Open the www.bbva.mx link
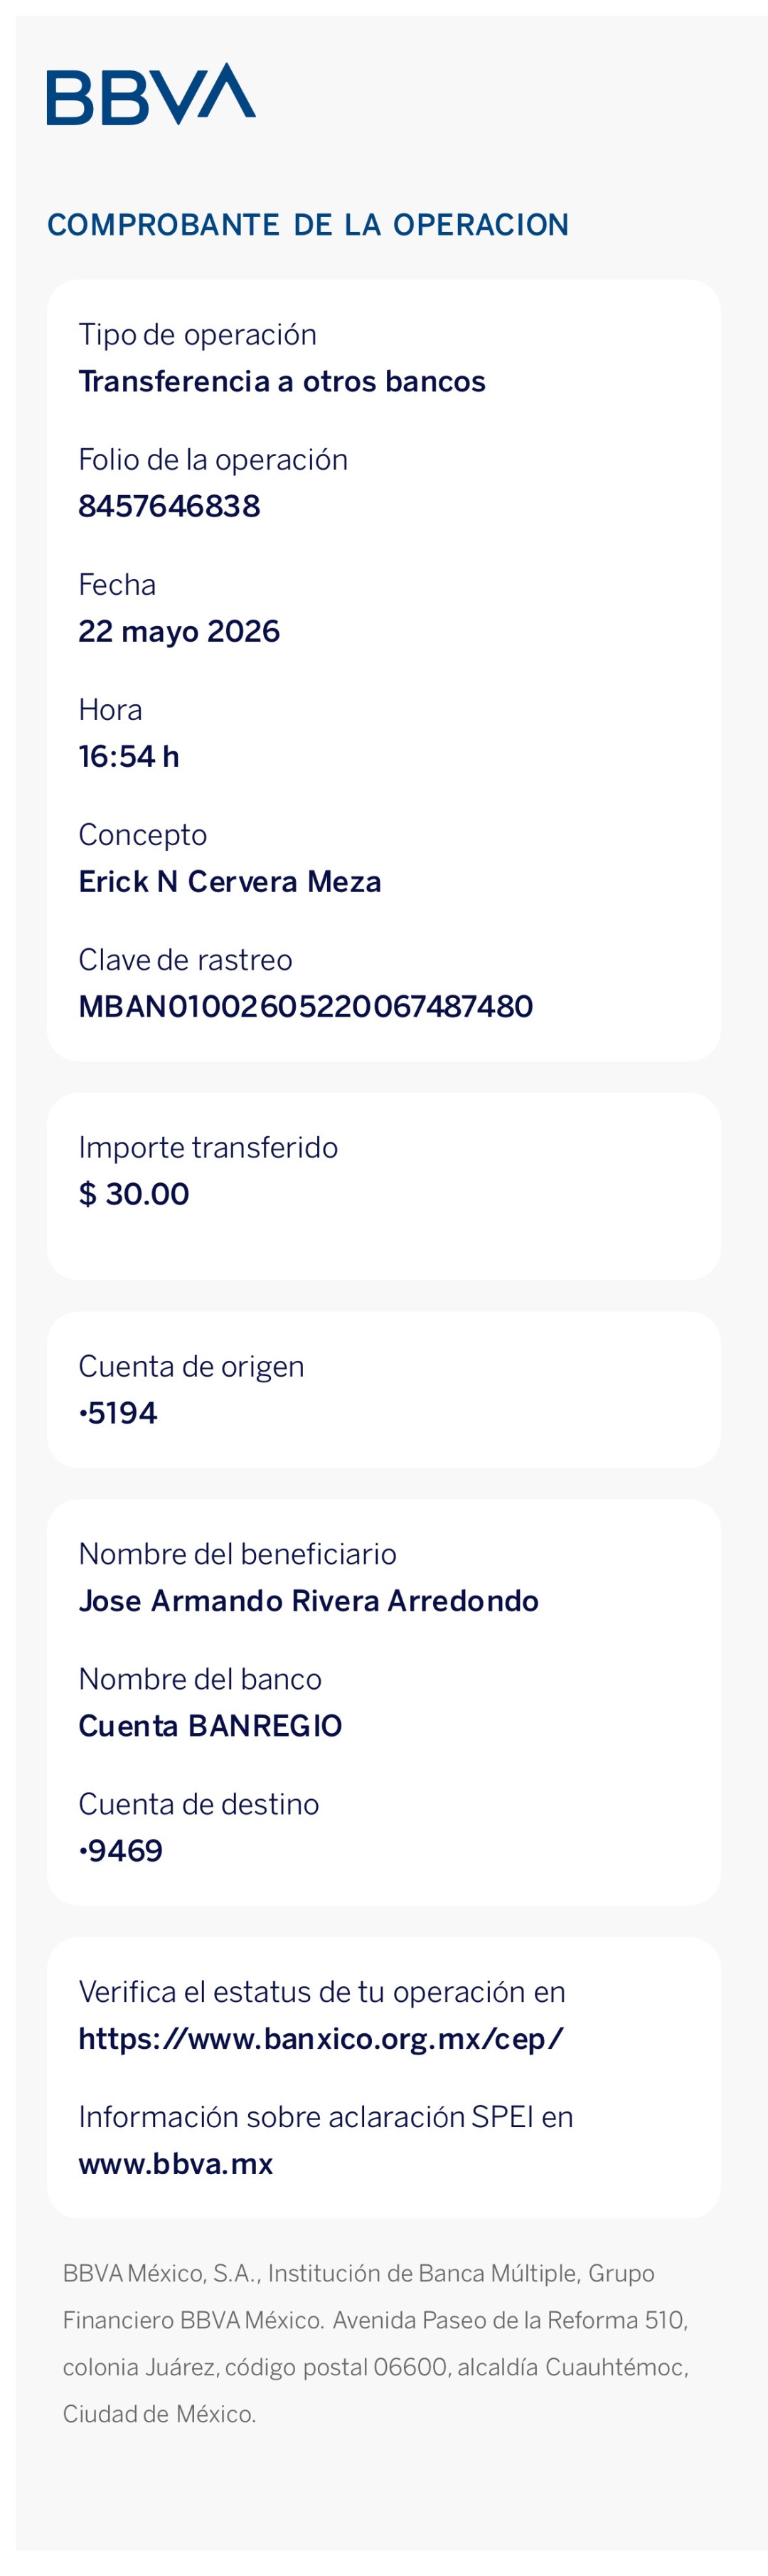This screenshot has width=768, height=2576. point(176,2163)
